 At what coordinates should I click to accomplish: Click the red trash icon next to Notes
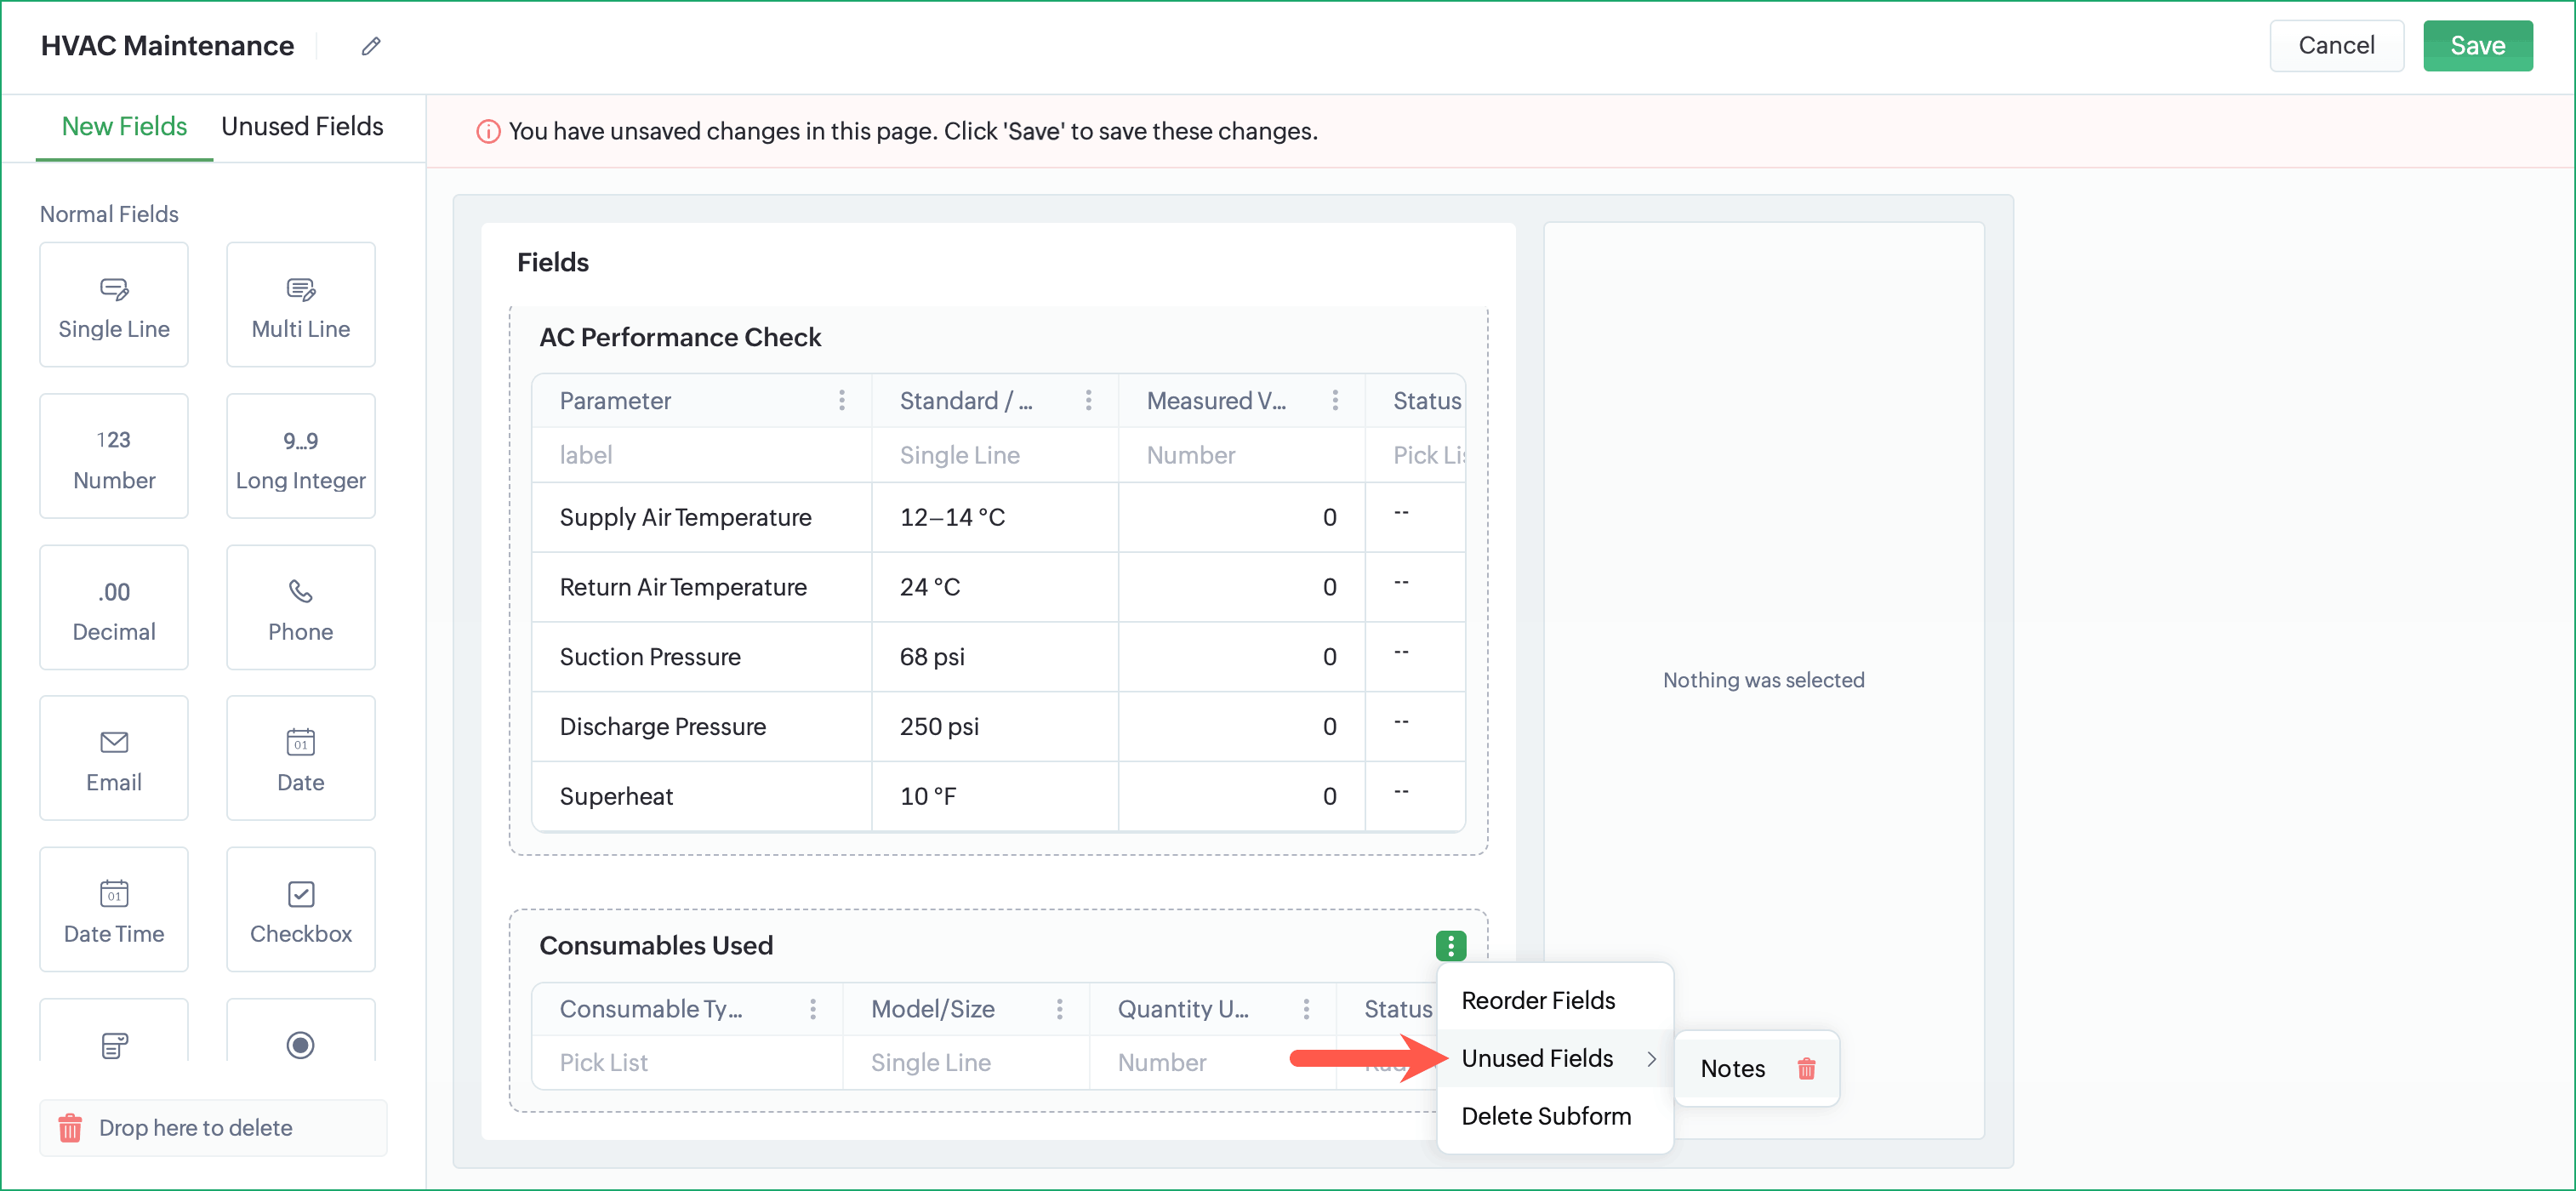point(1806,1069)
